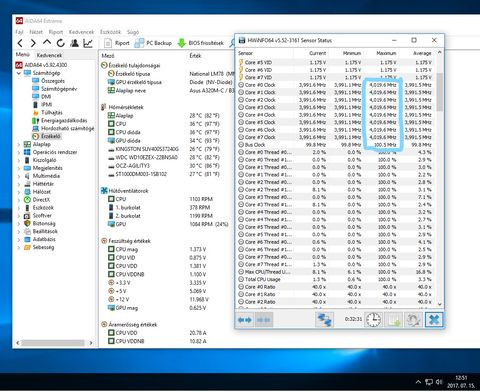Open the Súgó menu
Image resolution: width=480 pixels, height=392 pixels.
pyautogui.click(x=133, y=32)
